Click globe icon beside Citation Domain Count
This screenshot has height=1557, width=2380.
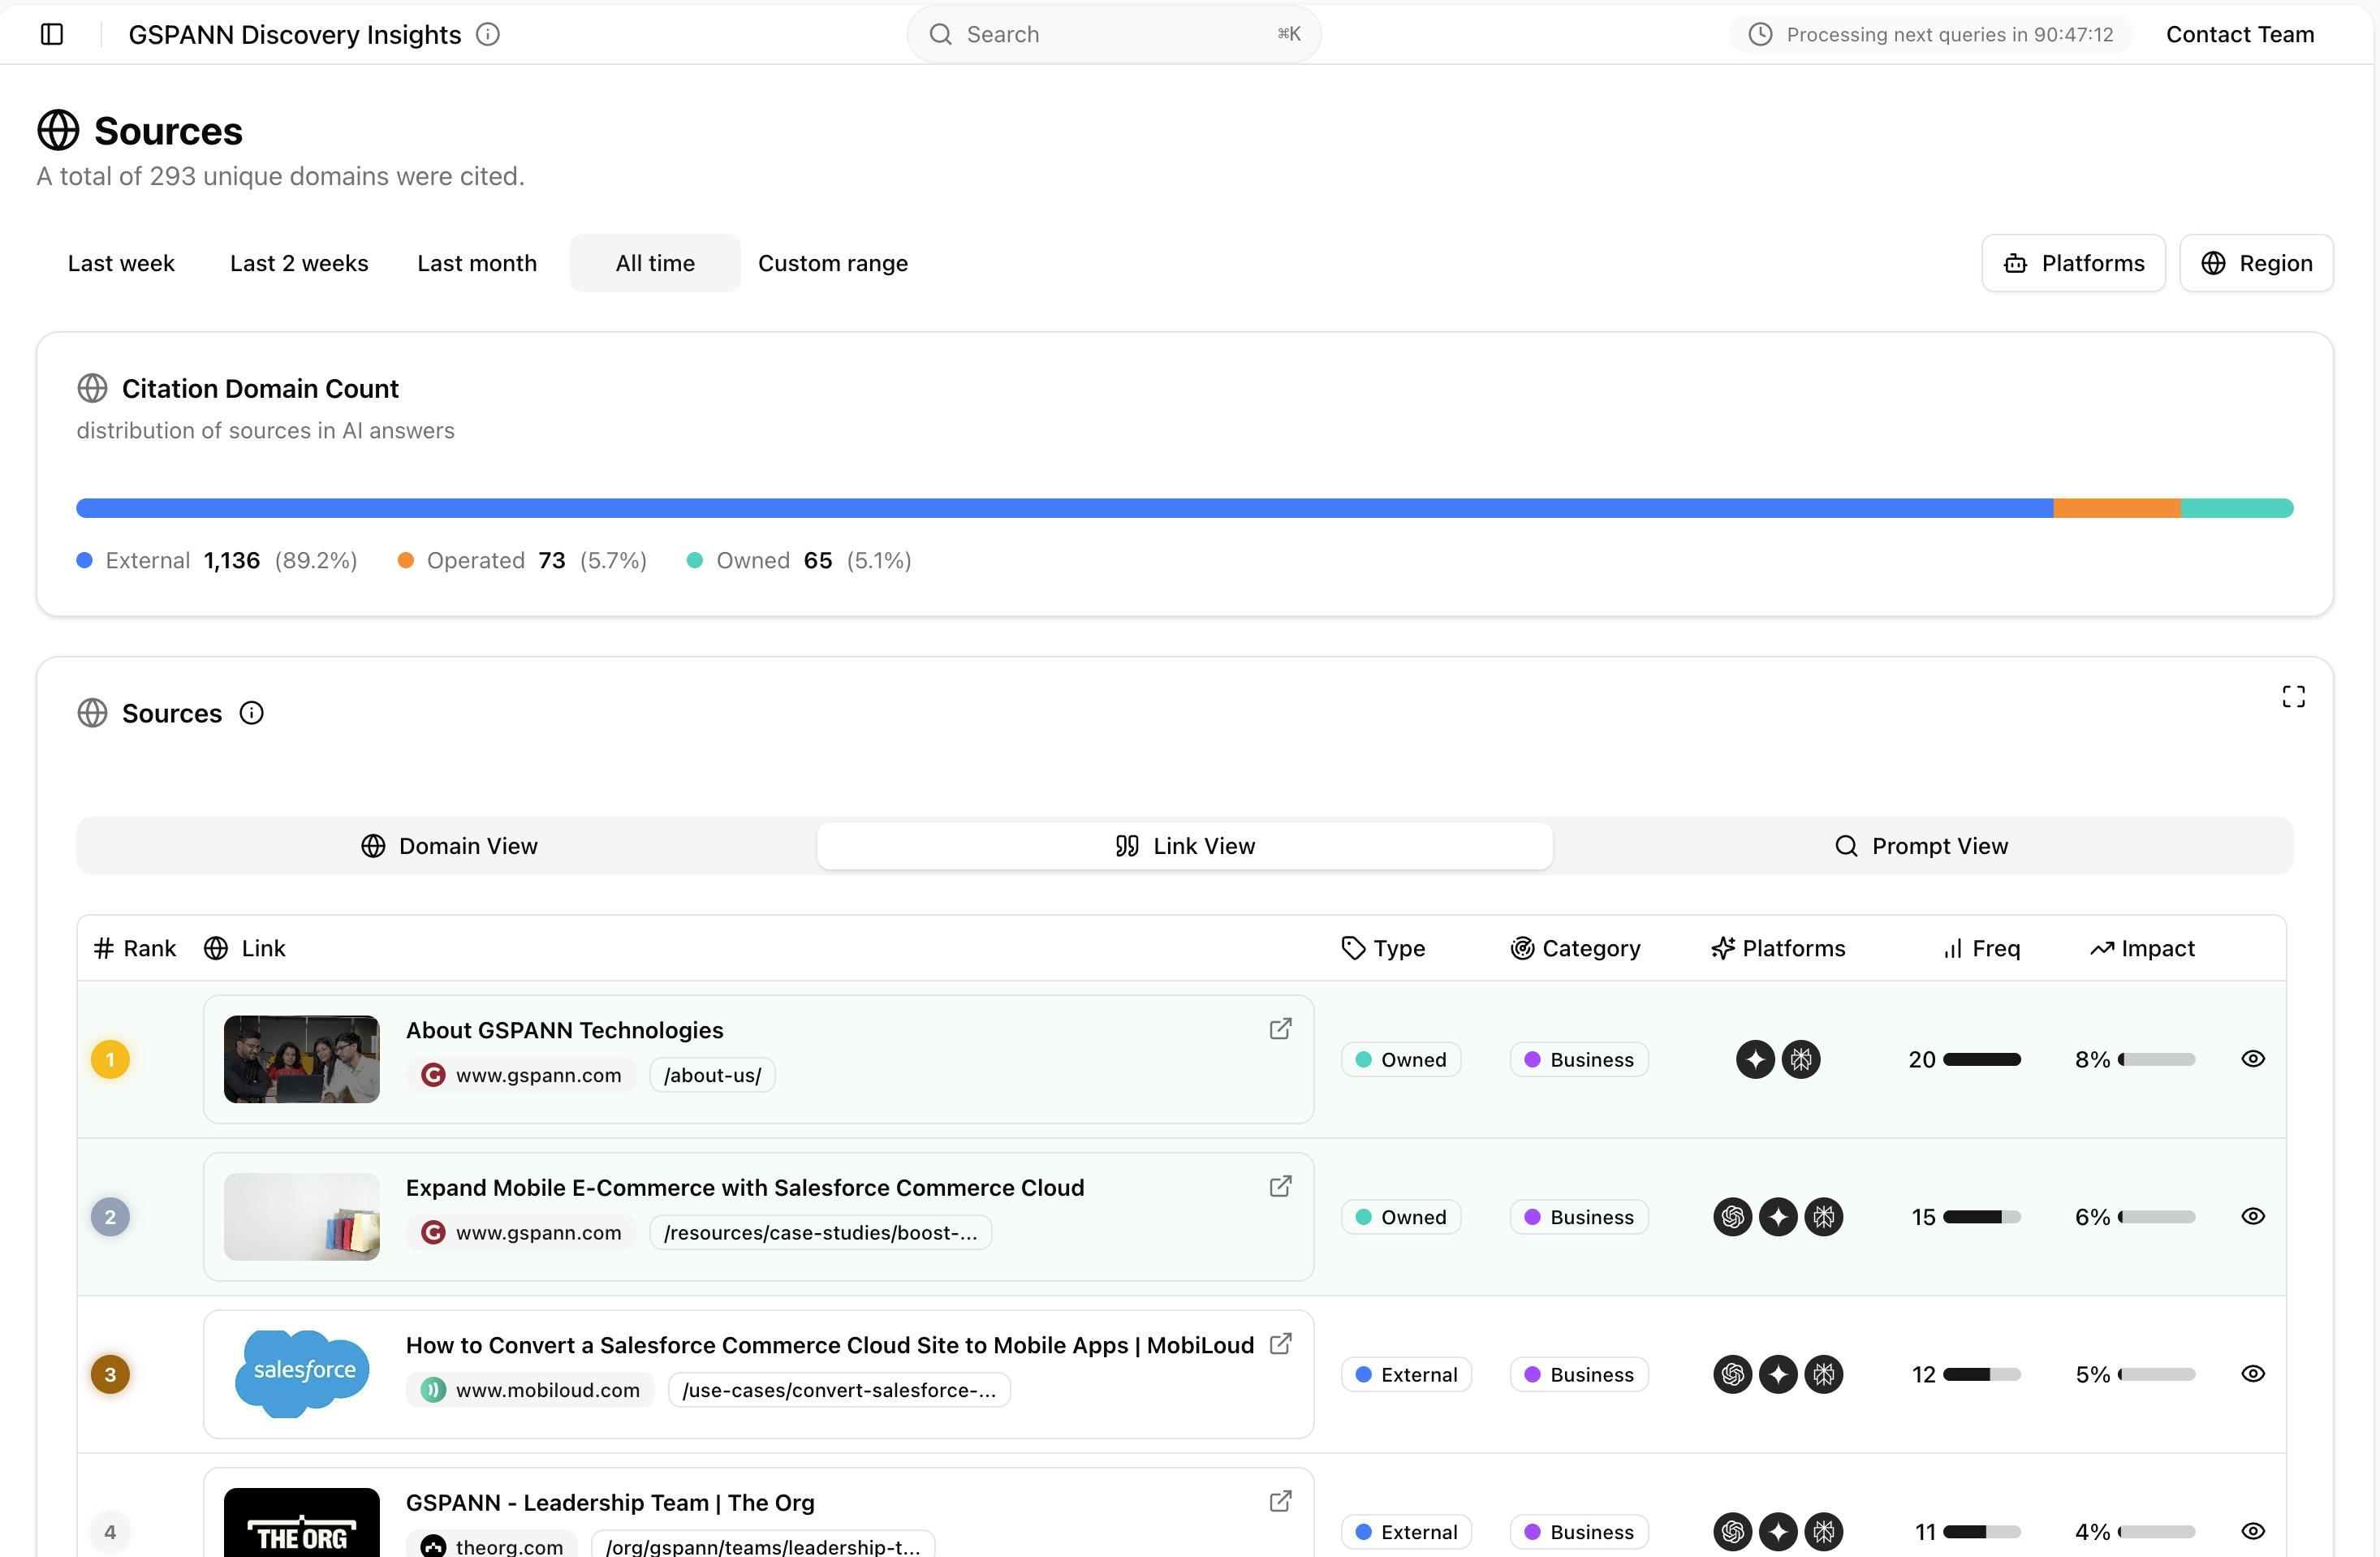tap(92, 388)
